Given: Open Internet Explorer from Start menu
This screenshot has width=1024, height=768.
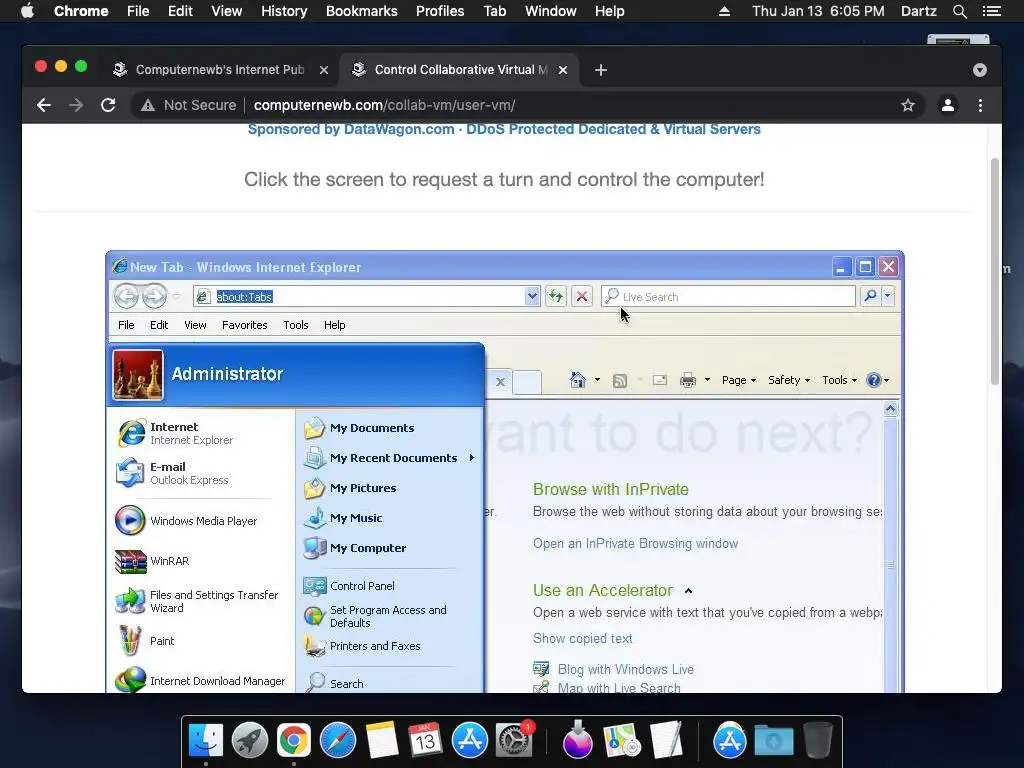Looking at the screenshot, I should pos(176,433).
